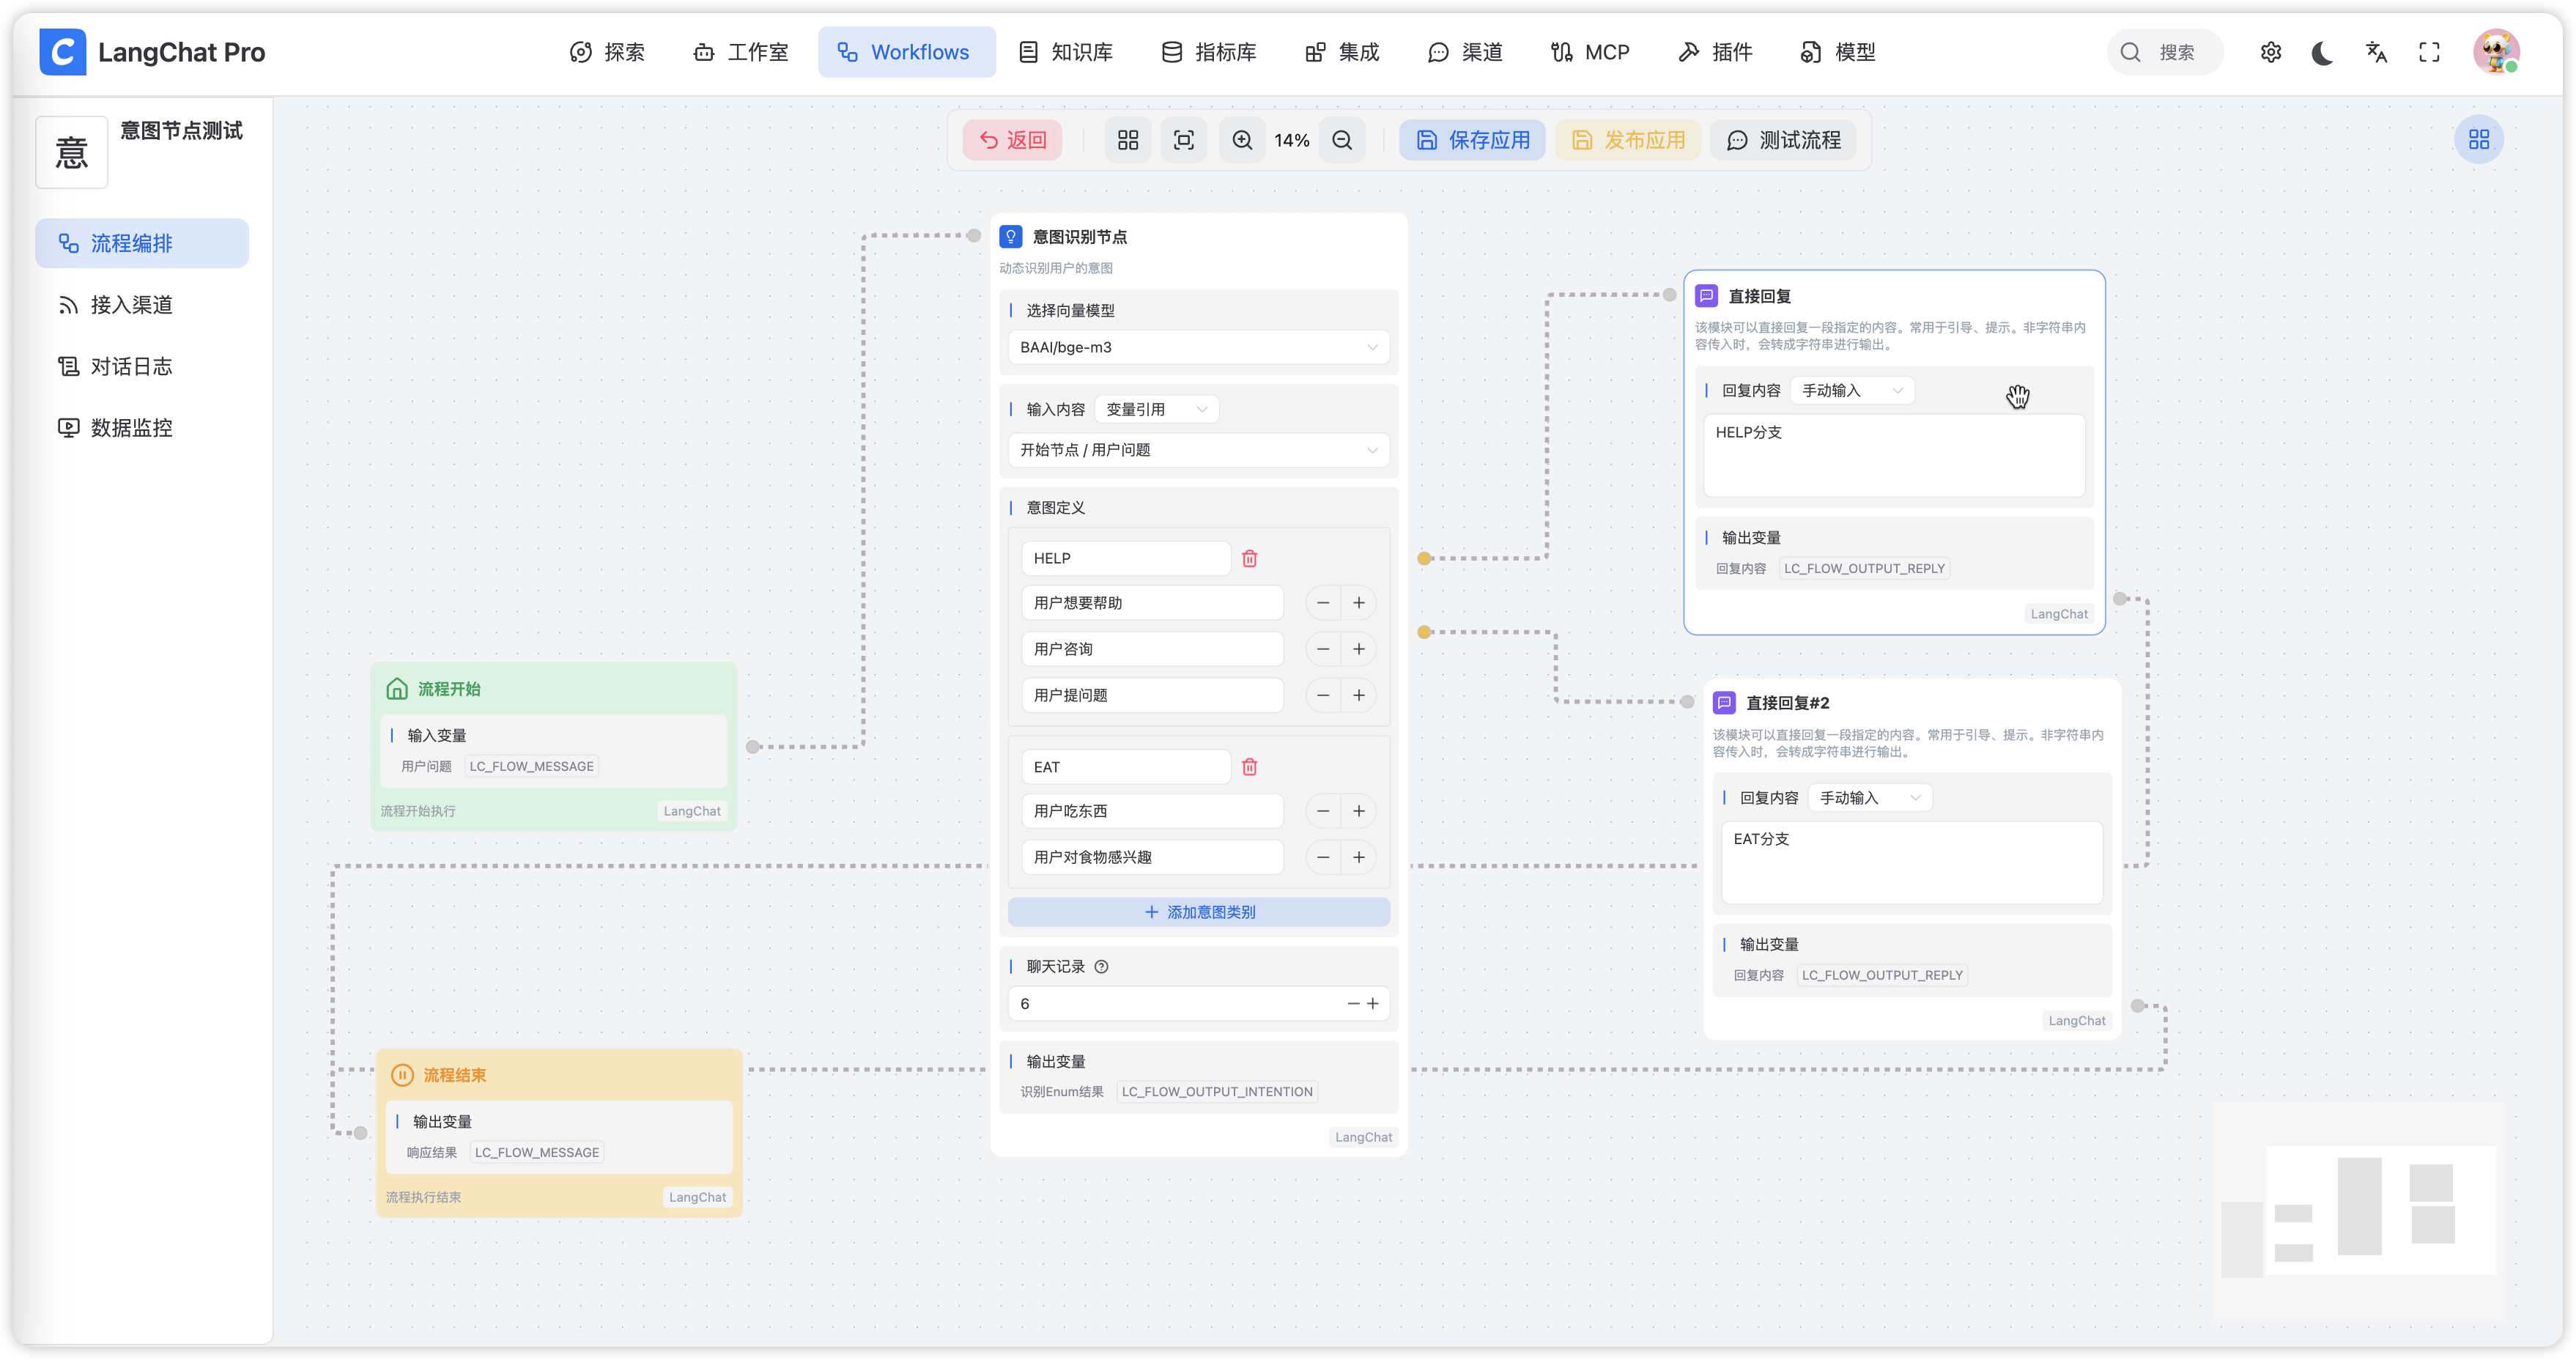Screen dimensions: 2576x1360
Task: Open the 知识库 navigation tab
Action: (x=1066, y=52)
